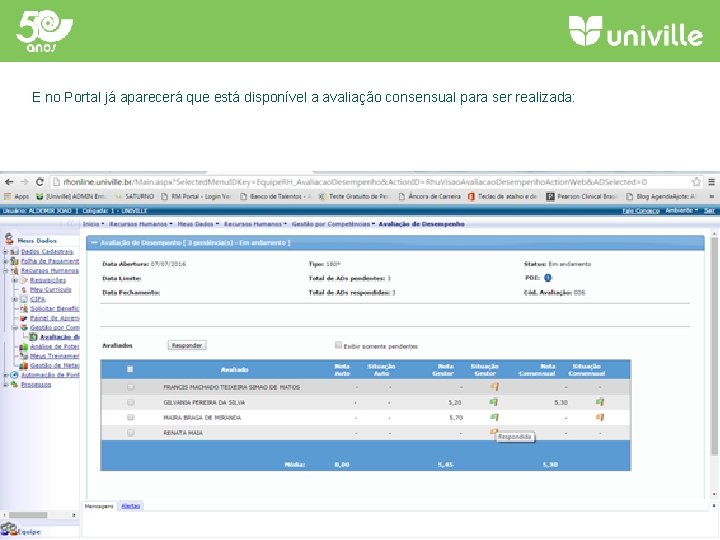Screen dimensions: 720x540
Task: Click the Sair logout link
Action: click(x=709, y=211)
